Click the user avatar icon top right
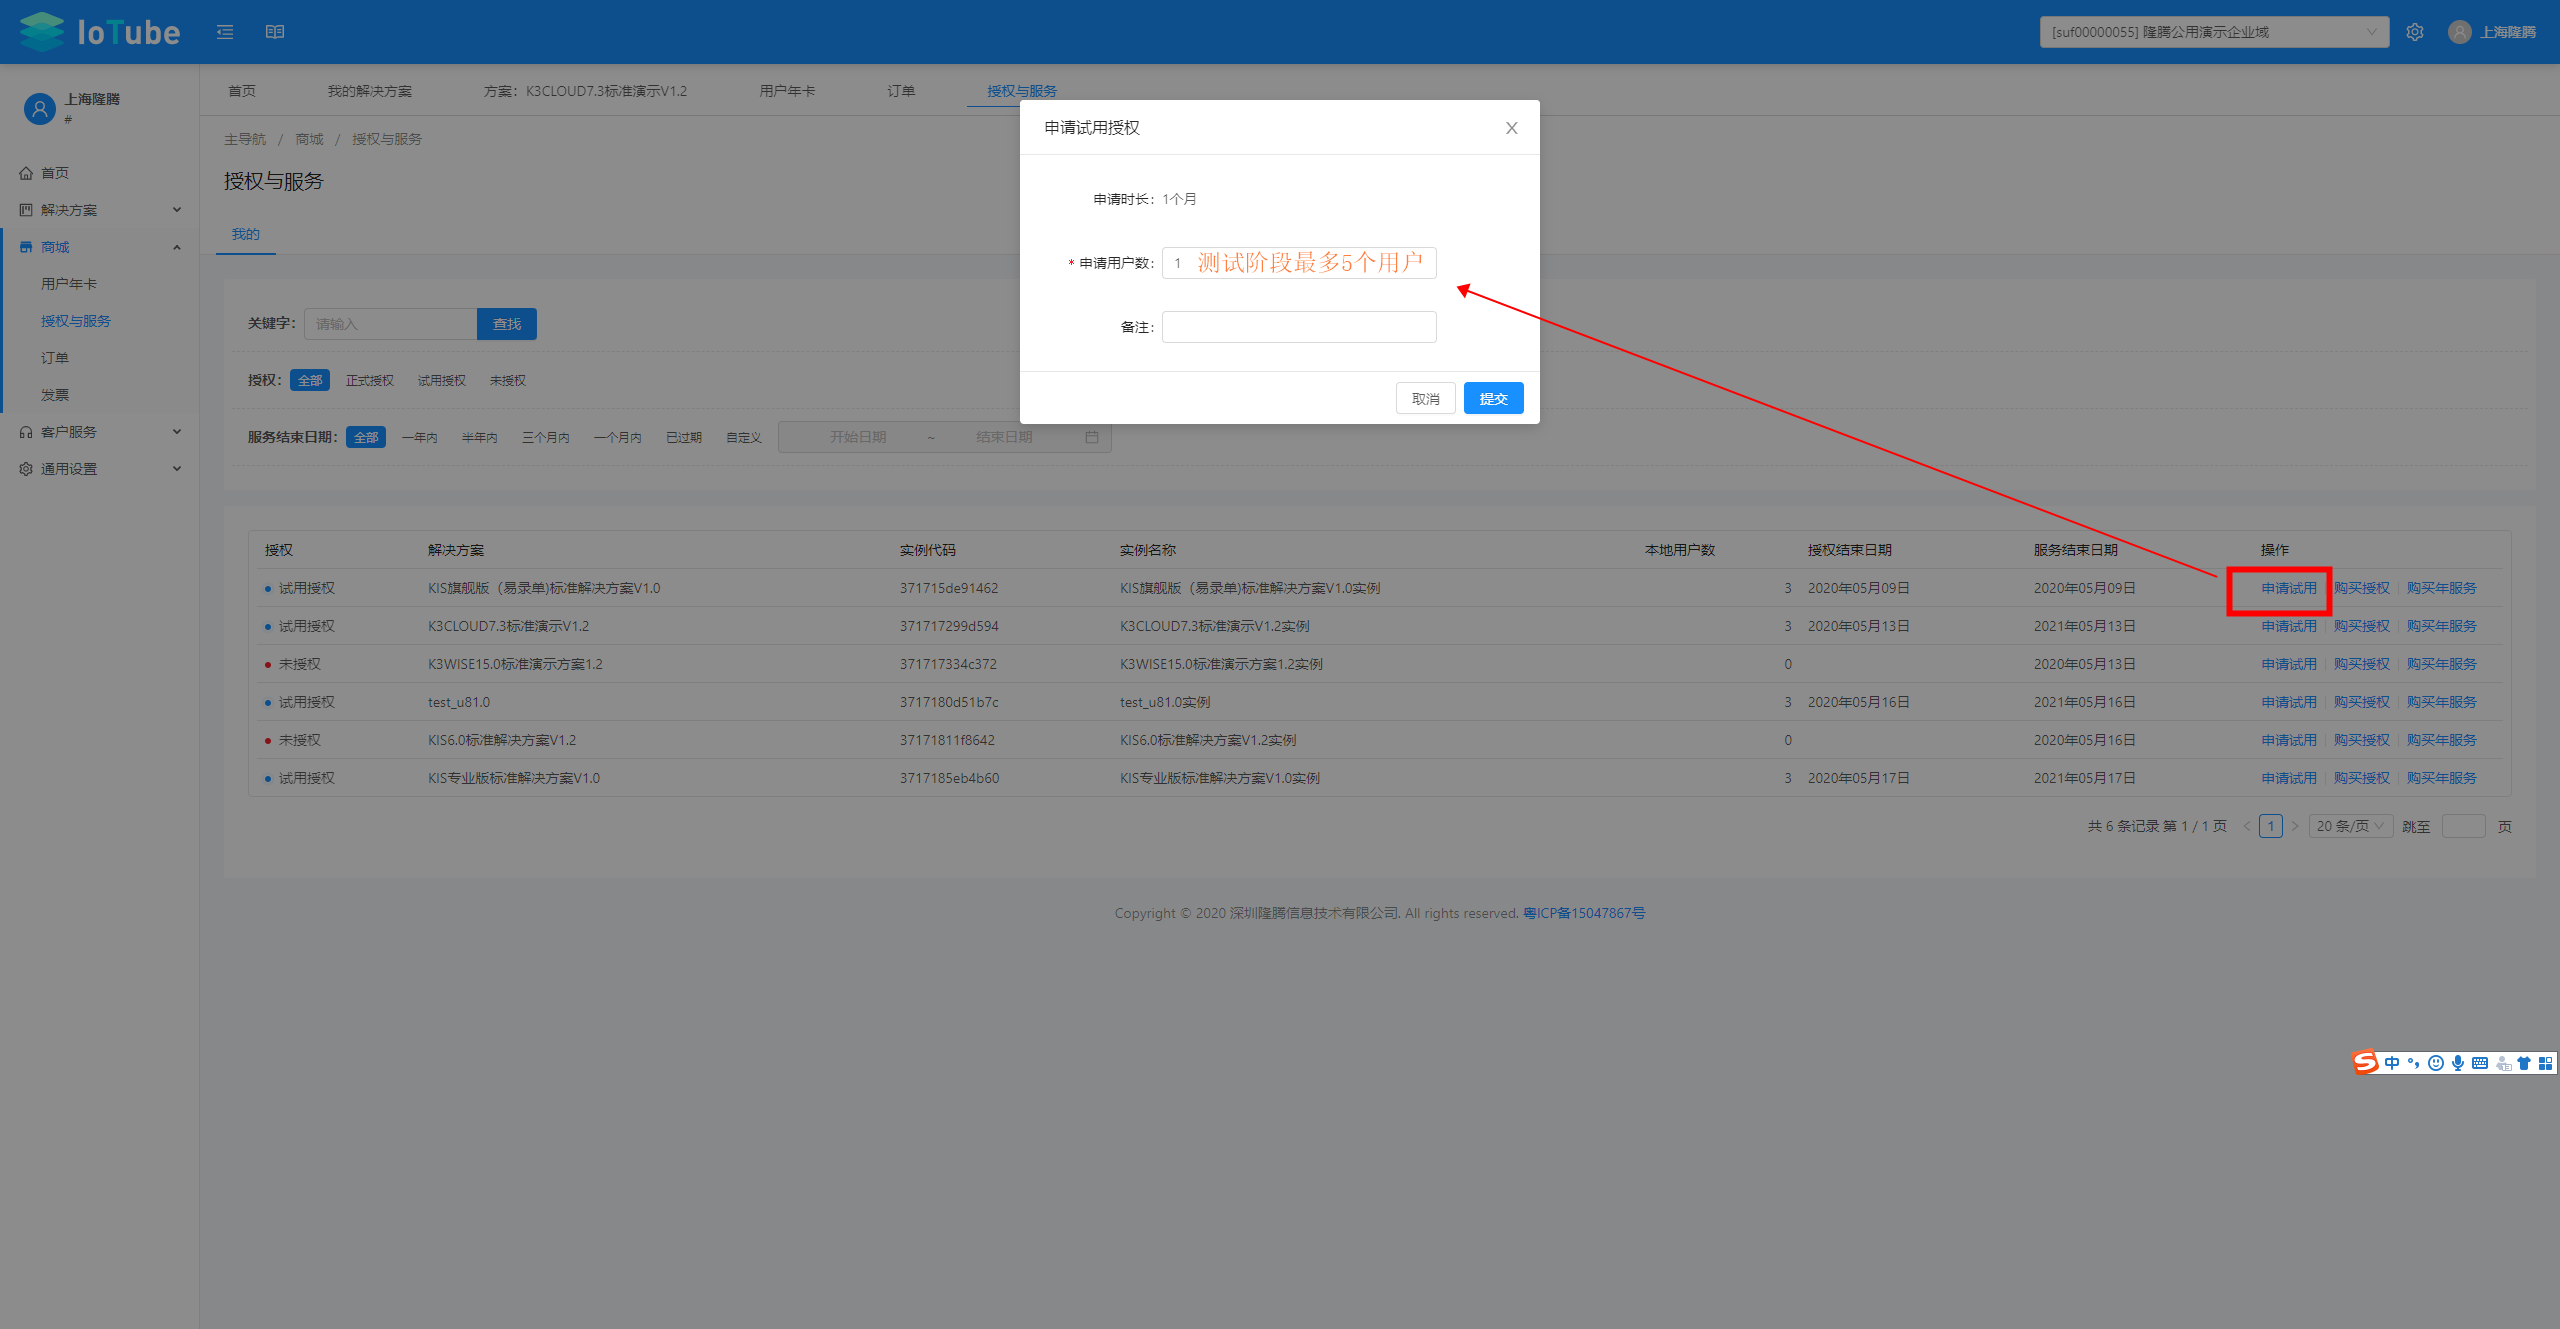 coord(2459,32)
